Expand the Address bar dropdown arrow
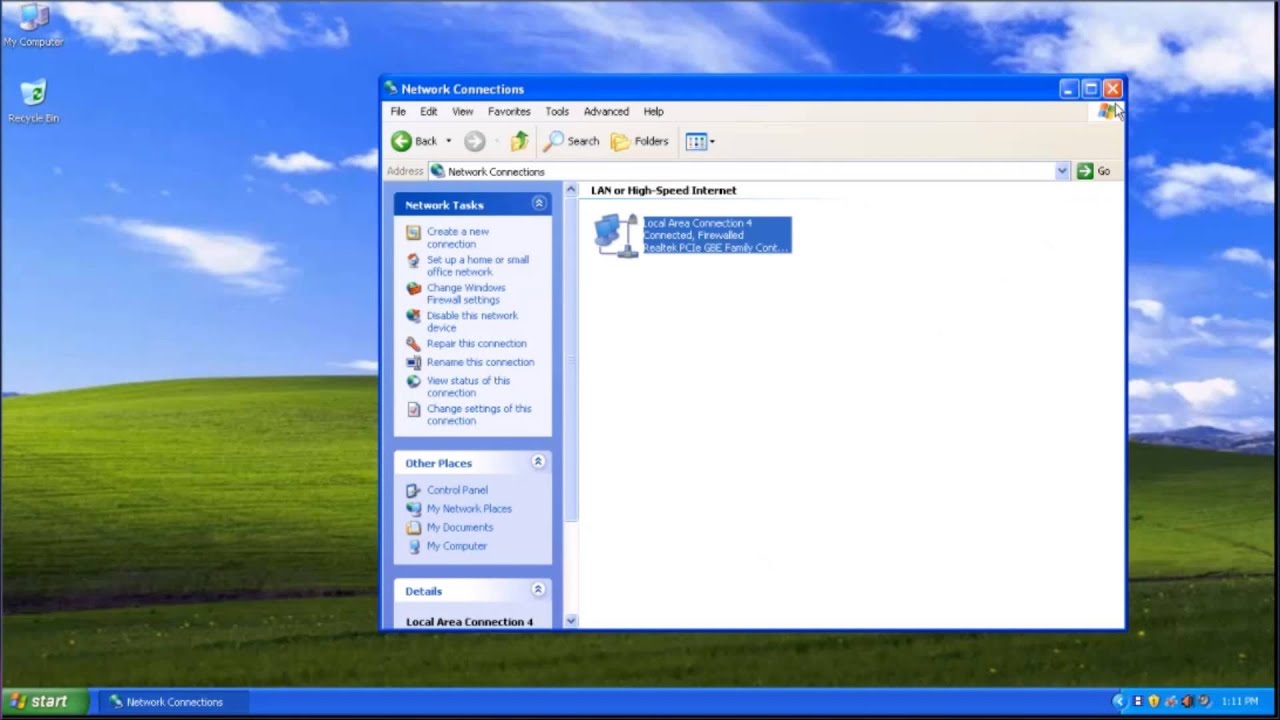Viewport: 1280px width, 720px height. pos(1062,171)
